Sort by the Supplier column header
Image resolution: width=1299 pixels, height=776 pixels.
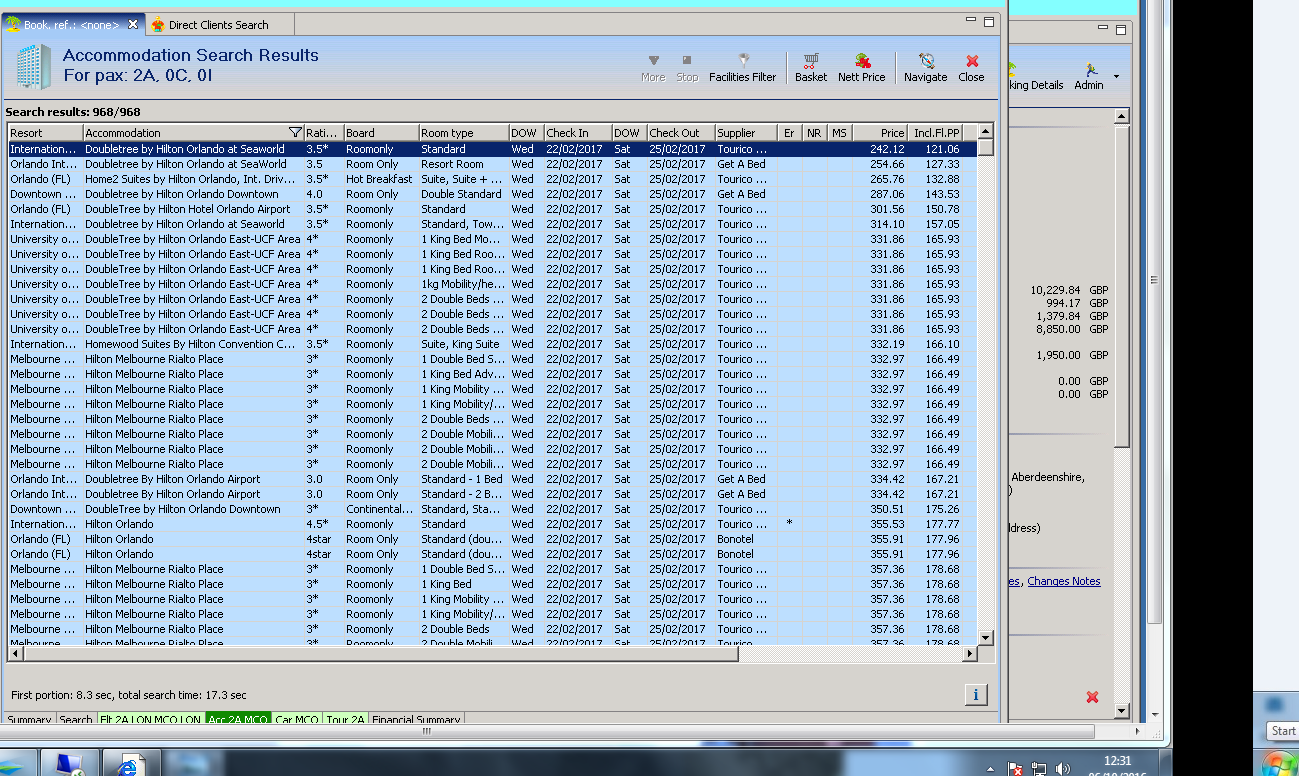coord(745,133)
